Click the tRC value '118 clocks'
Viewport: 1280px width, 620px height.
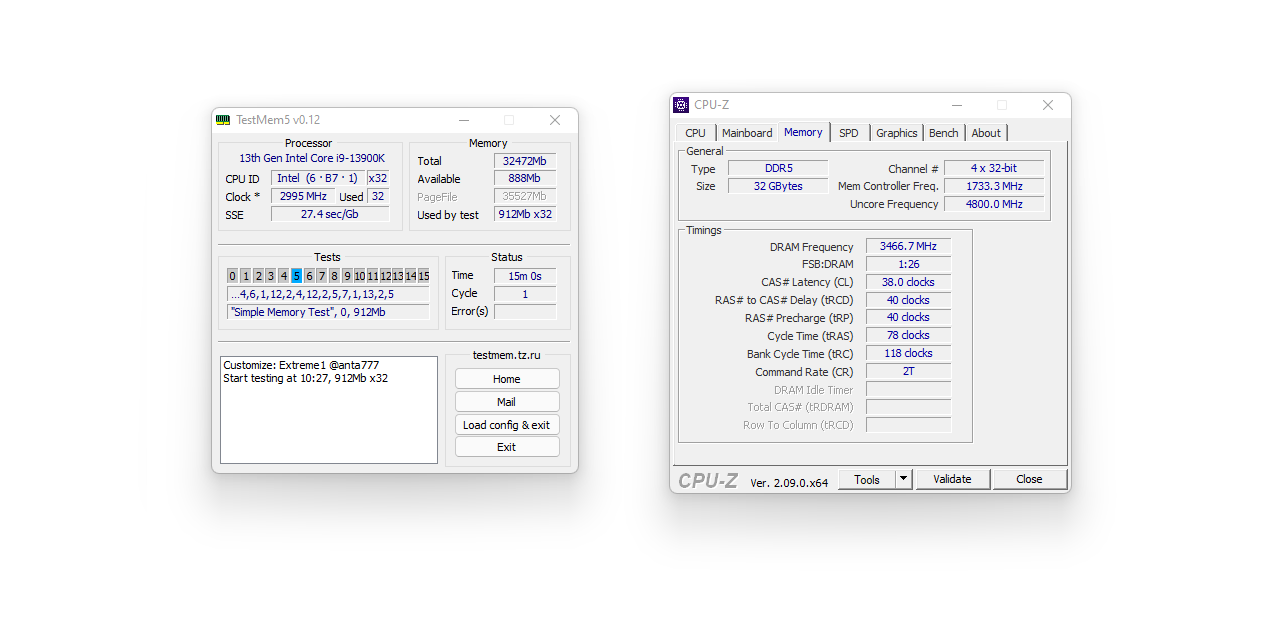tap(908, 354)
